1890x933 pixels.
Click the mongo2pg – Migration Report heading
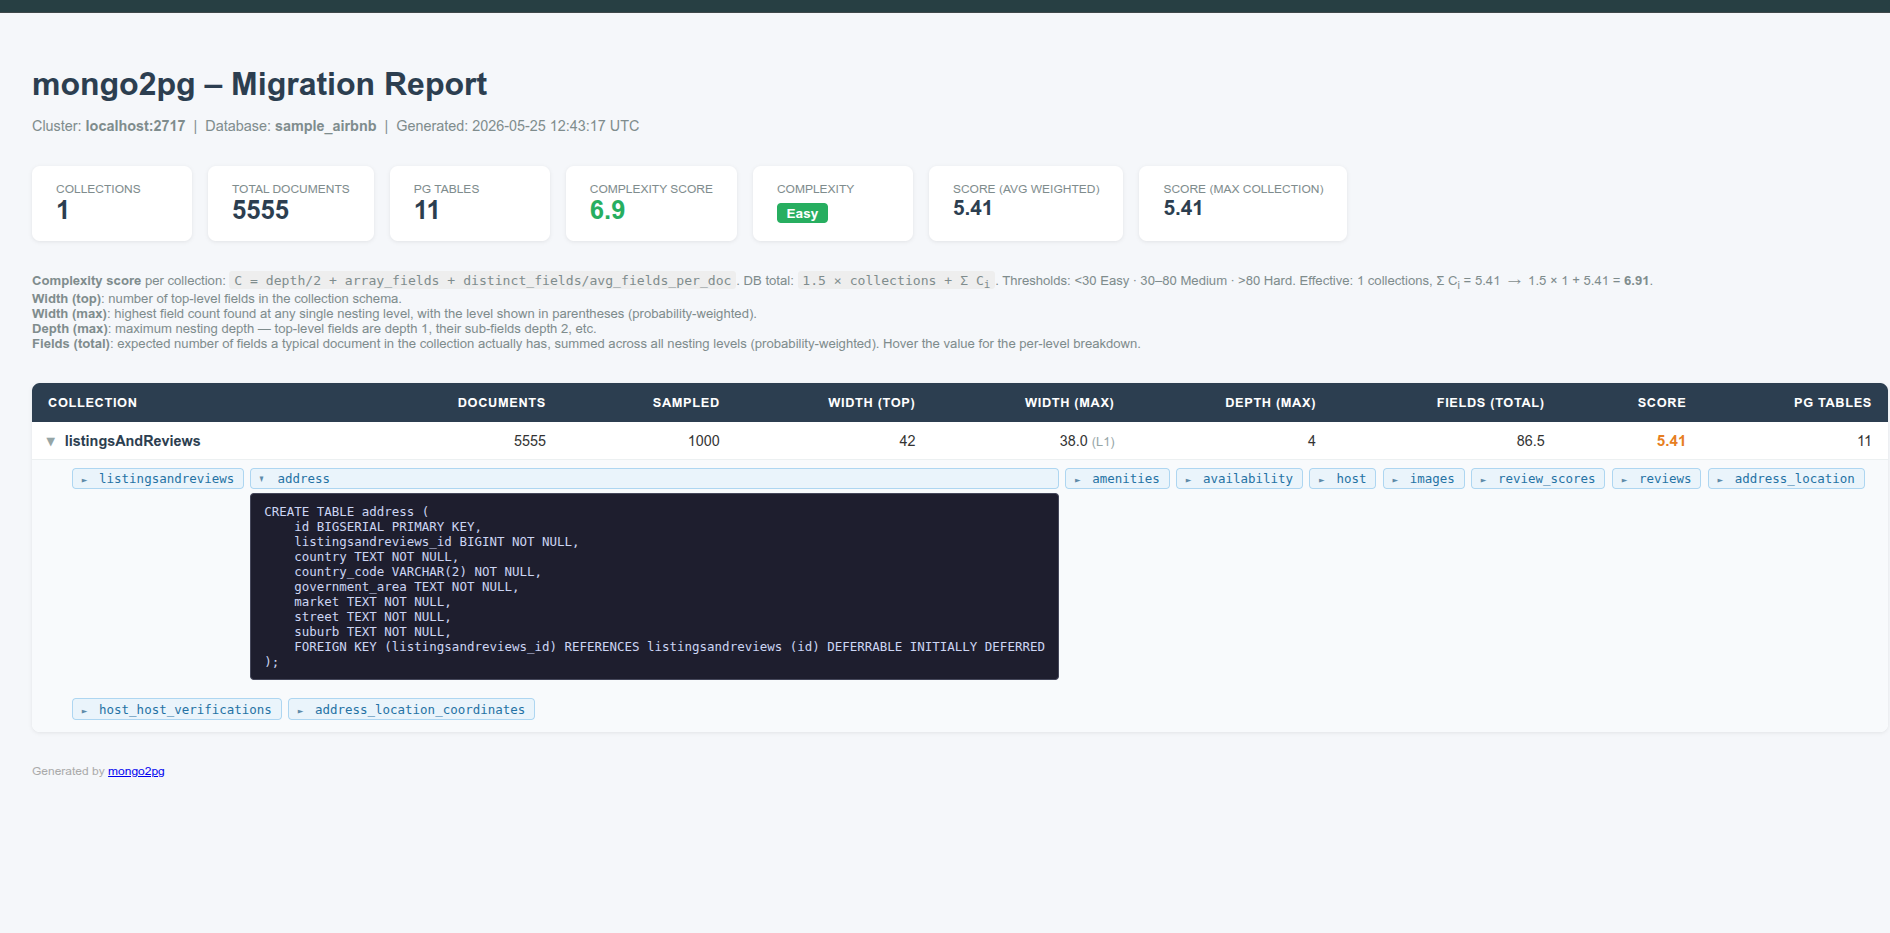259,84
